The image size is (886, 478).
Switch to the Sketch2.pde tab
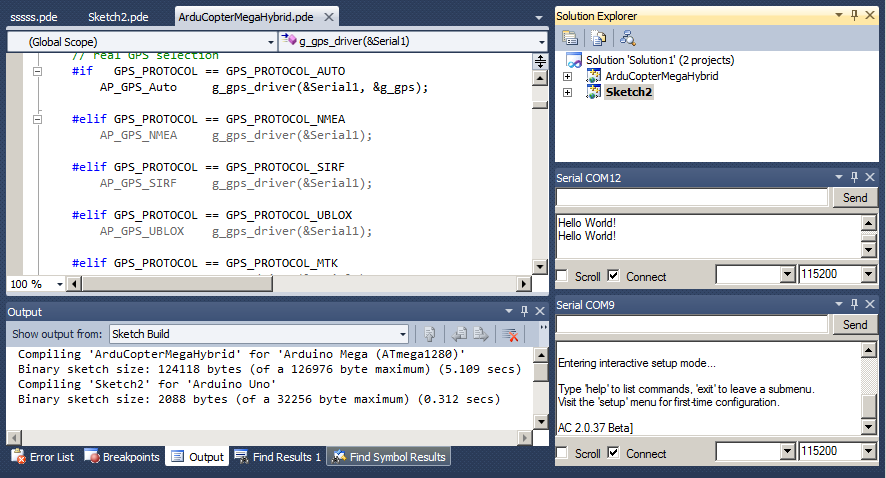pos(118,17)
